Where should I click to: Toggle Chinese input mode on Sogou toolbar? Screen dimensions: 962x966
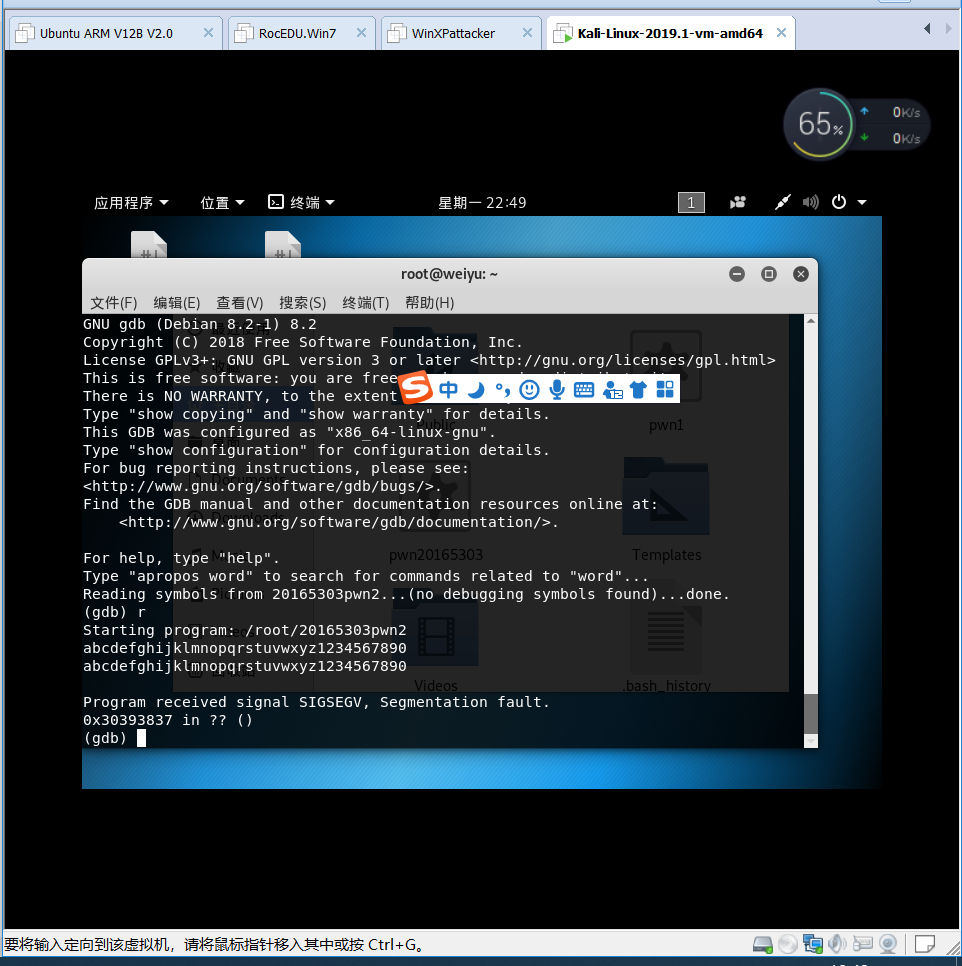[449, 389]
